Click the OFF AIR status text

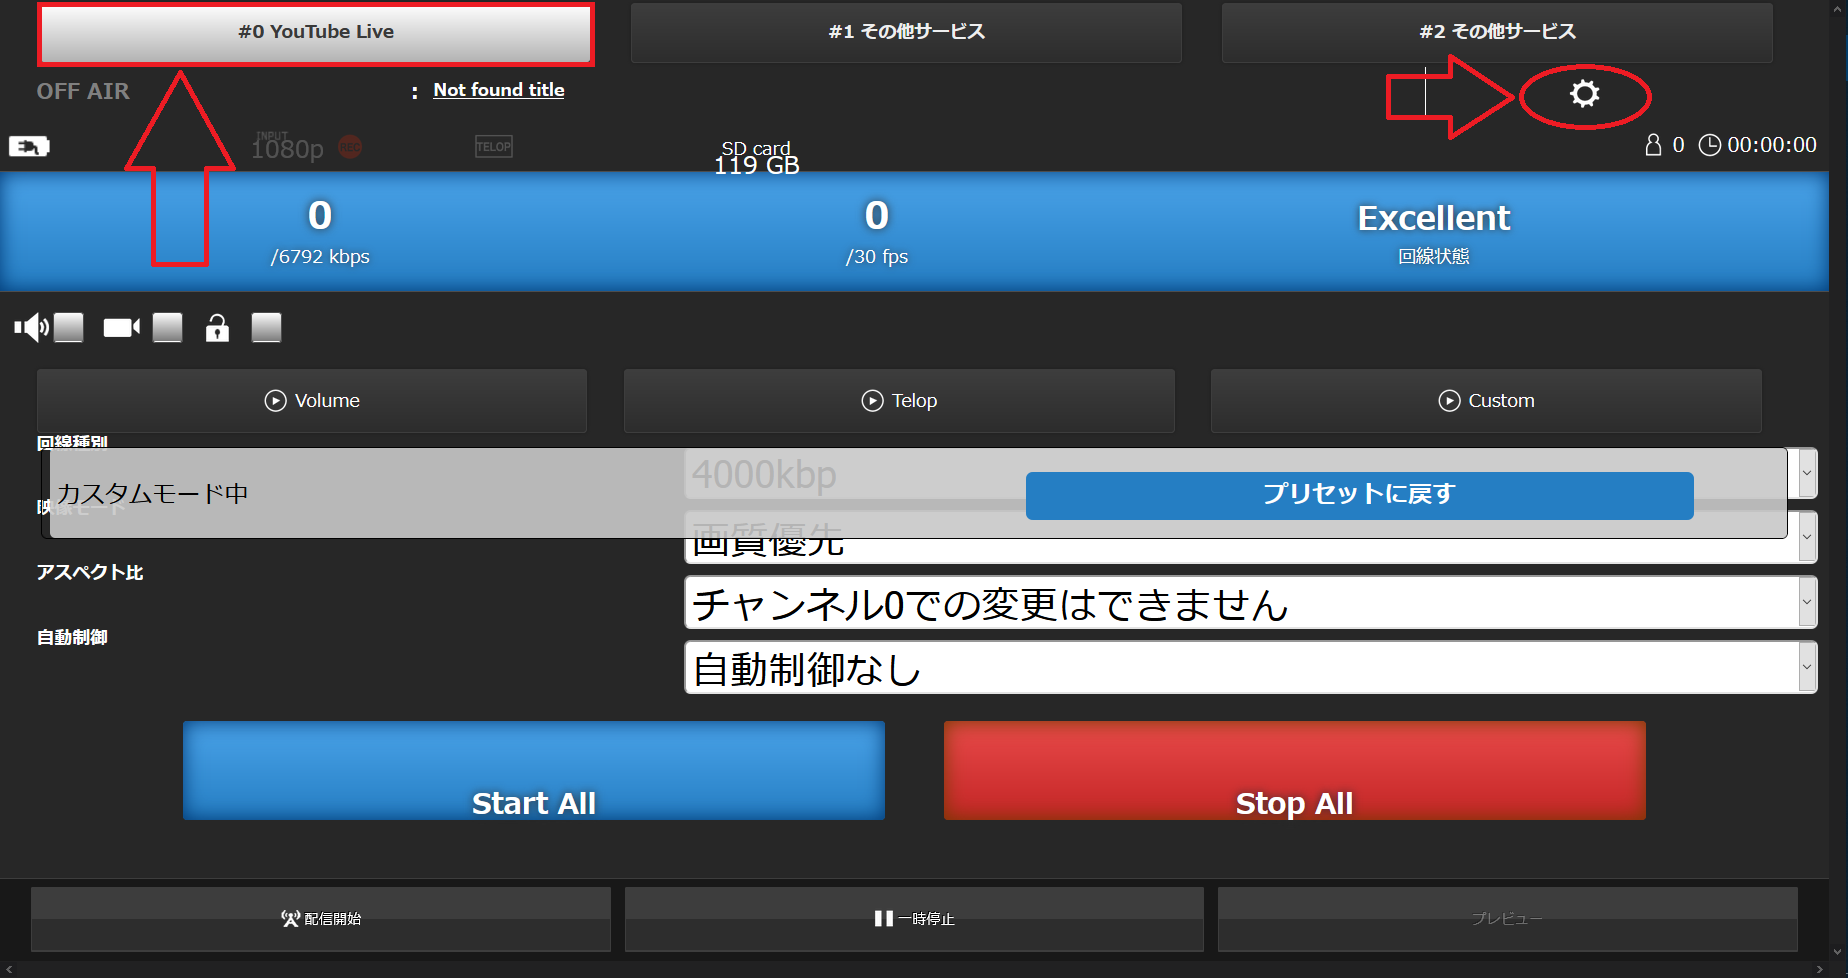pos(83,91)
